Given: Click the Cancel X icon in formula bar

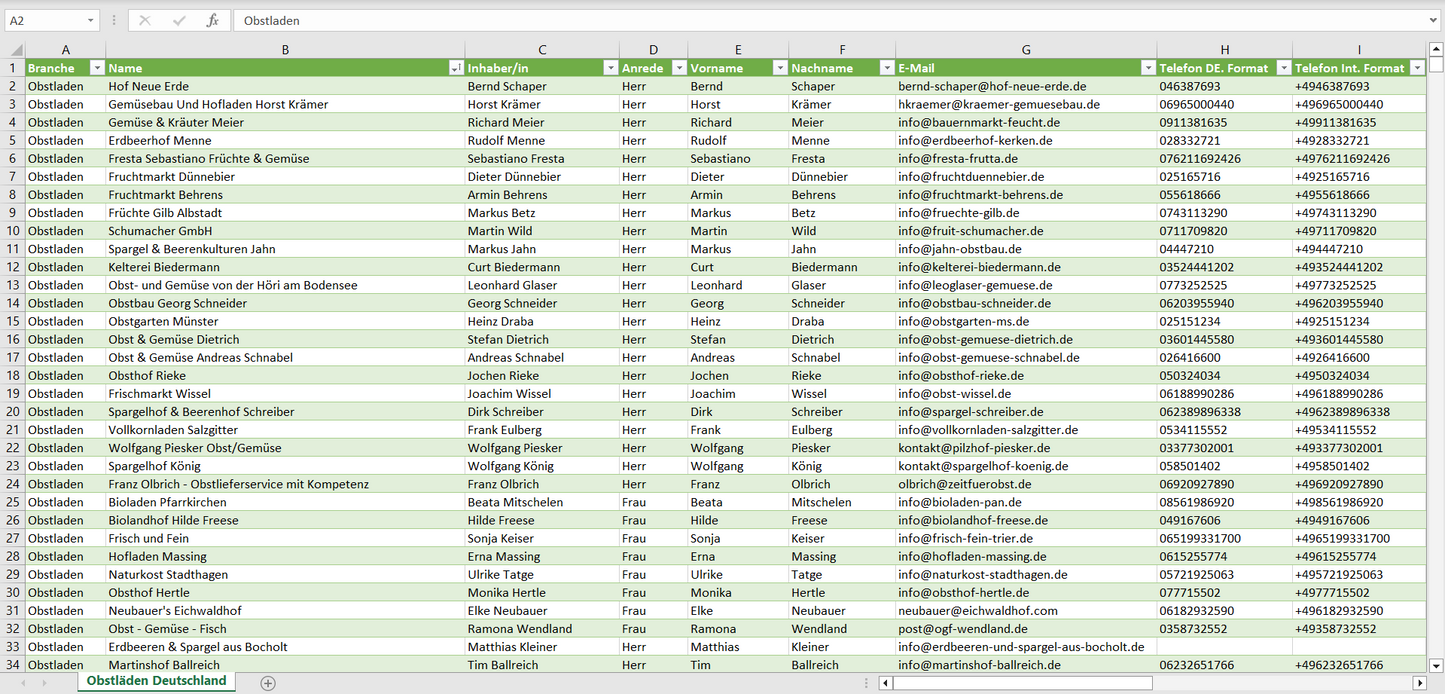Looking at the screenshot, I should [145, 20].
